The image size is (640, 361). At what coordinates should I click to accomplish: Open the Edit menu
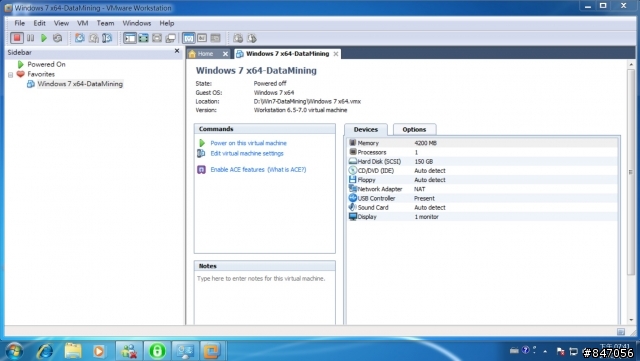click(x=39, y=23)
